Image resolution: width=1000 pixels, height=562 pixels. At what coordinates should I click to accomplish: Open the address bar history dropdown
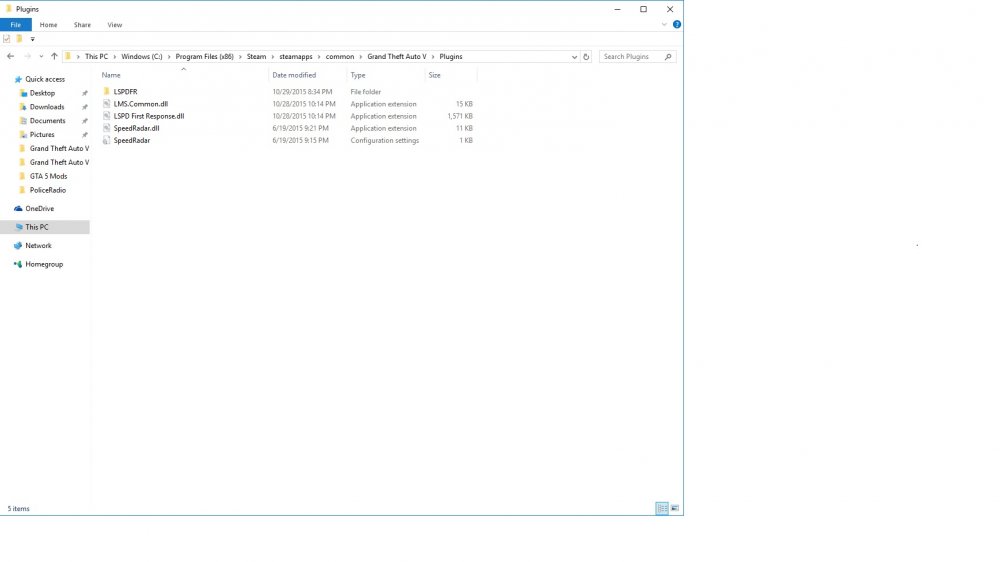coord(574,57)
